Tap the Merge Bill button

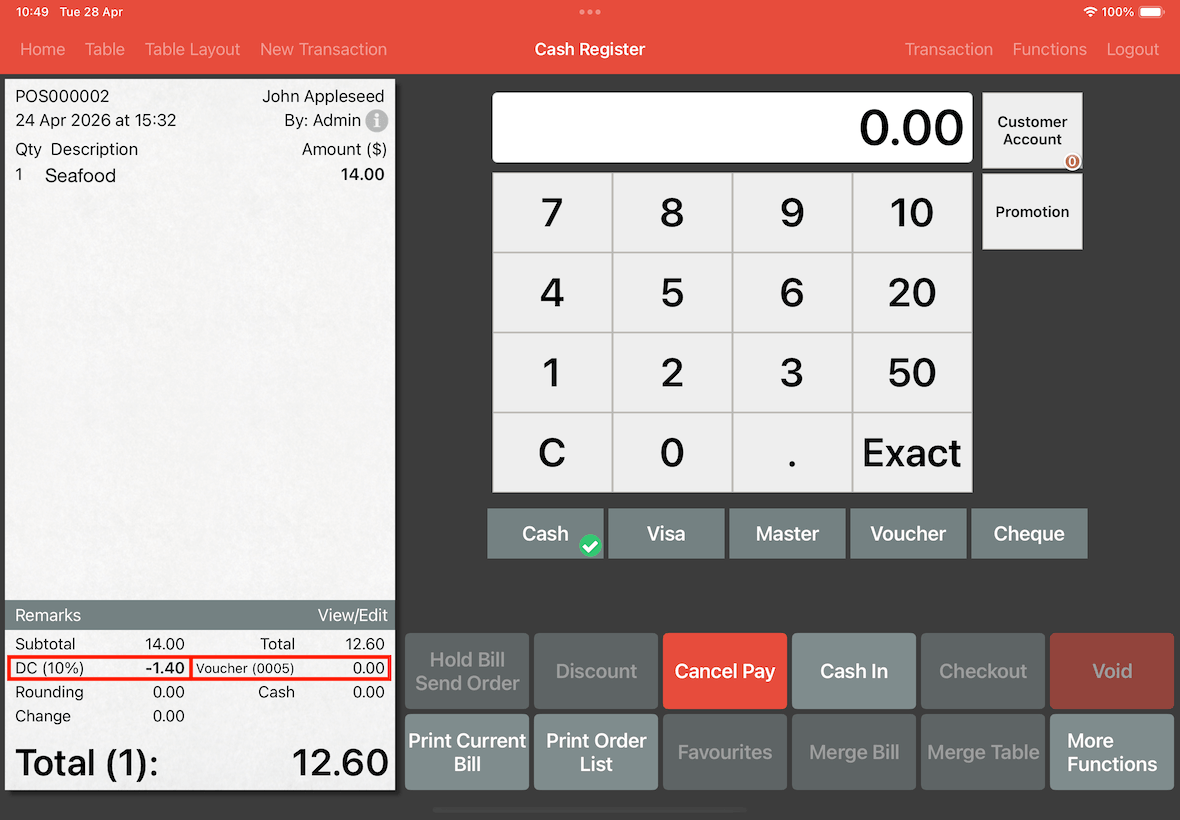point(854,752)
